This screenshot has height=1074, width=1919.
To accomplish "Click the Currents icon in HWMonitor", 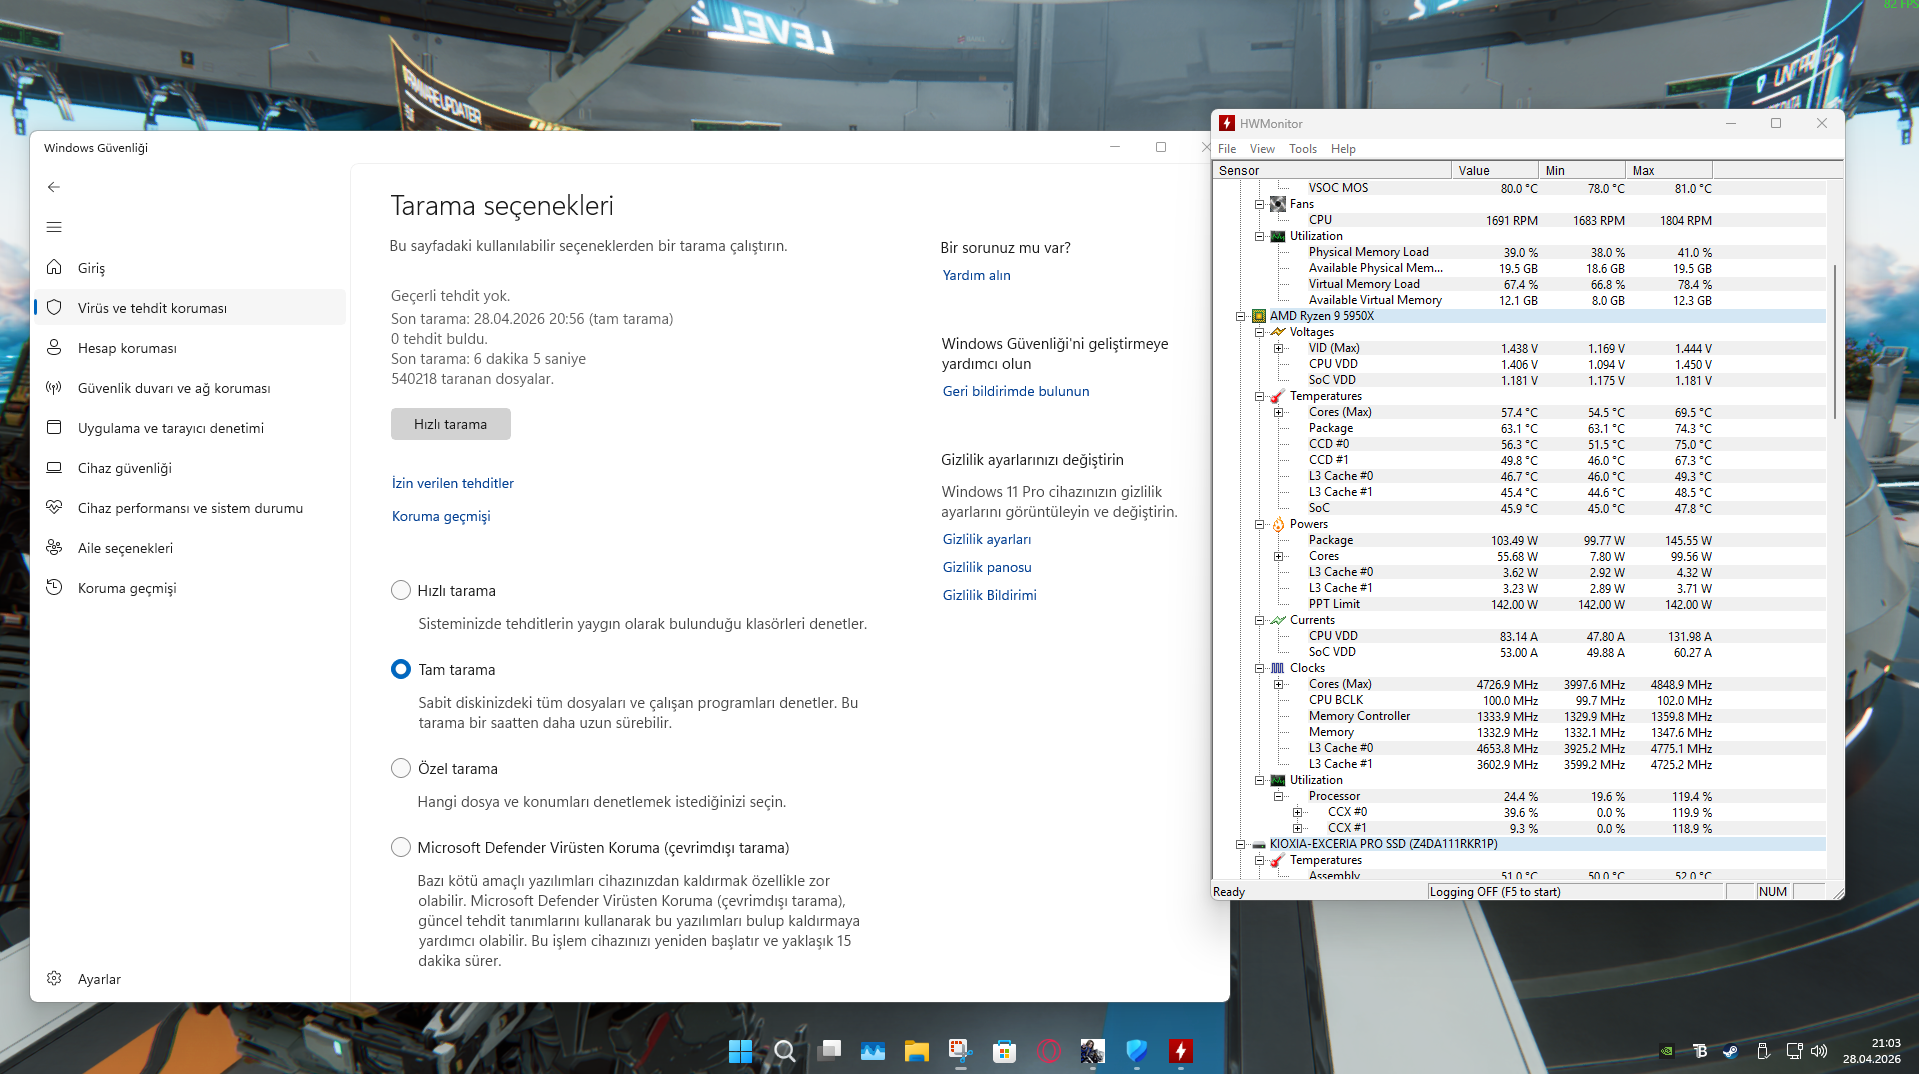I will [1278, 620].
